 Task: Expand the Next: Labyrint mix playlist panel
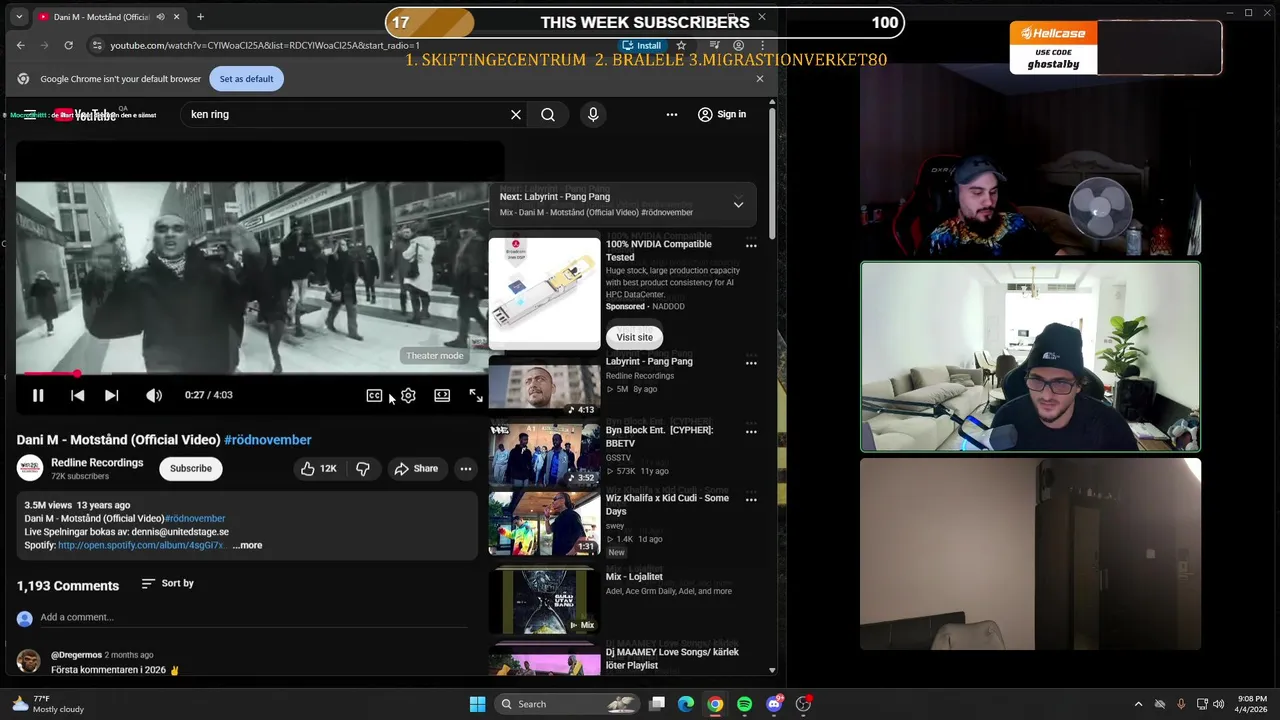738,204
